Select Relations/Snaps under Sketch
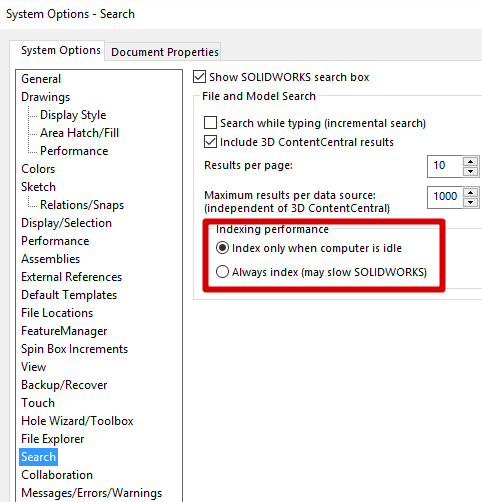The width and height of the screenshot is (482, 502). click(x=82, y=205)
